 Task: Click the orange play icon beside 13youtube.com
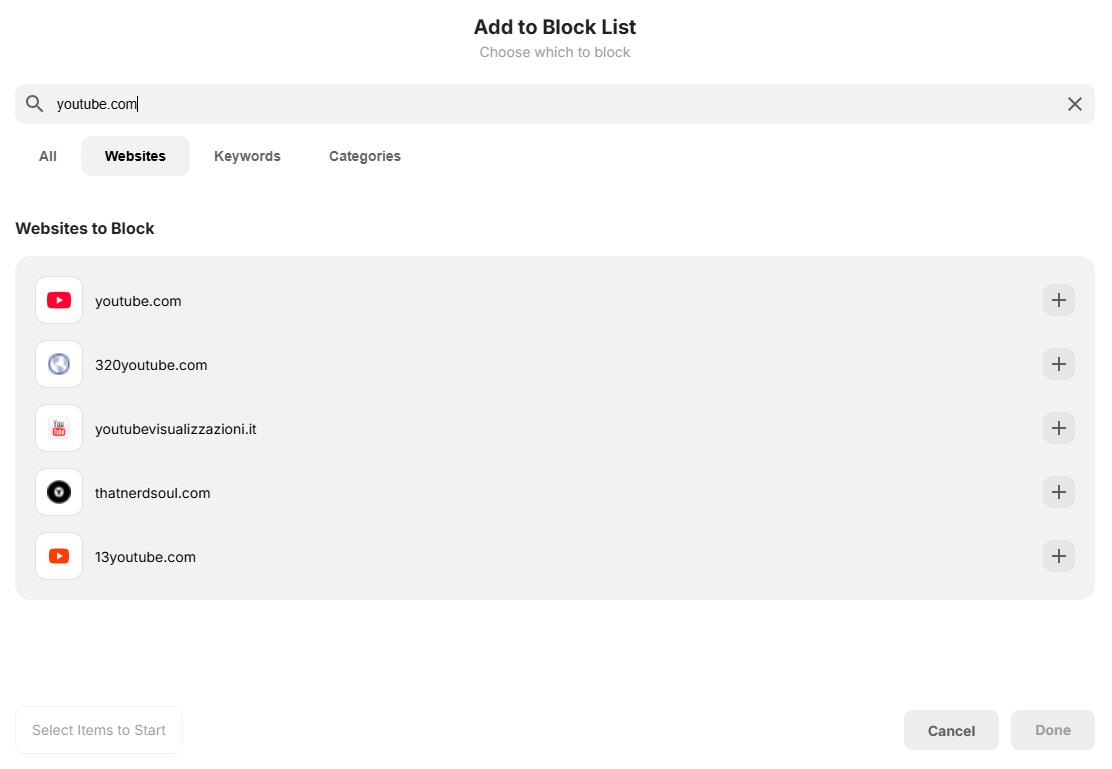coord(58,556)
